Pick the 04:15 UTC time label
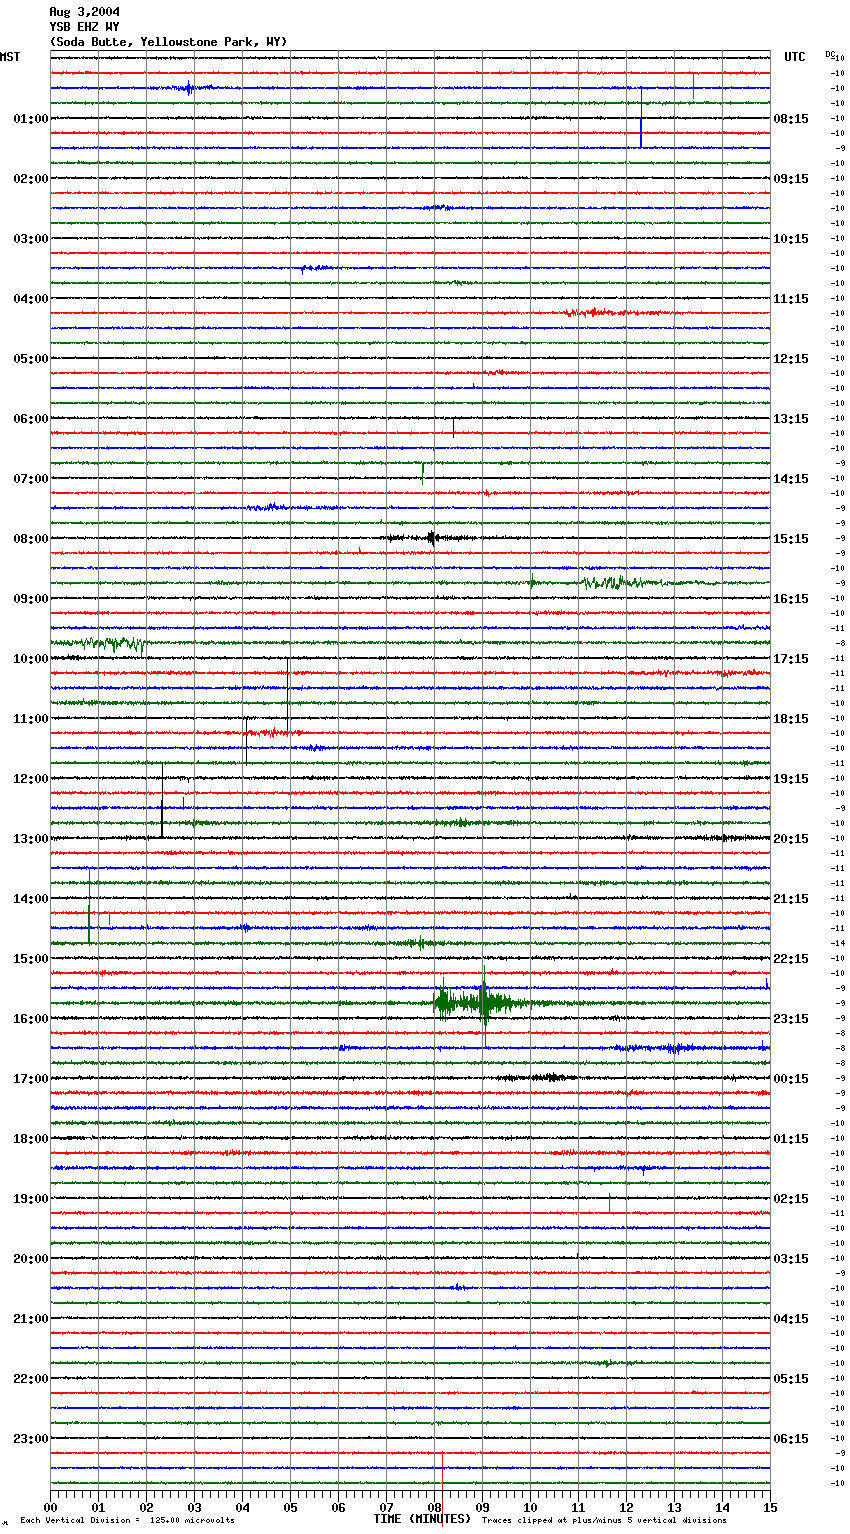The image size is (850, 1534). click(x=791, y=1319)
